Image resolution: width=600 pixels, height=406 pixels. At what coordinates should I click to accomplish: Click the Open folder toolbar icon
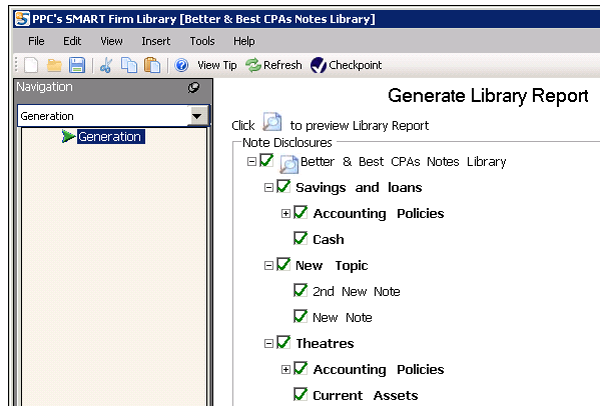[54, 65]
